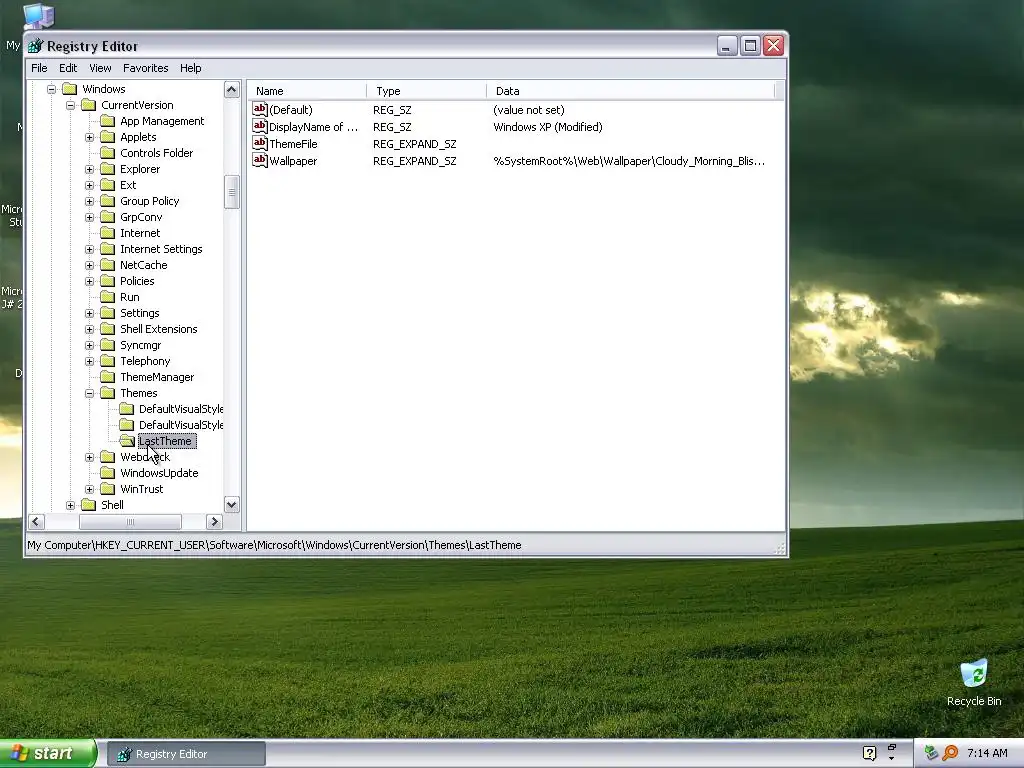The height and width of the screenshot is (768, 1024).
Task: Select the first DefaultVisualStyle subkey
Action: [x=181, y=409]
